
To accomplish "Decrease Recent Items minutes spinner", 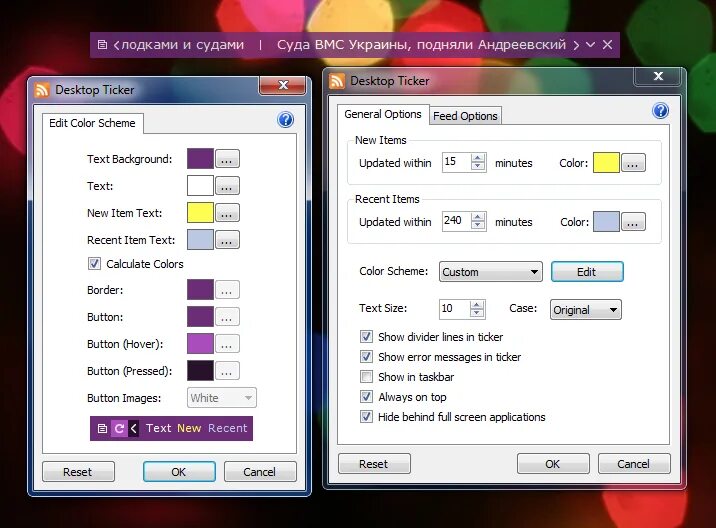I will [478, 226].
